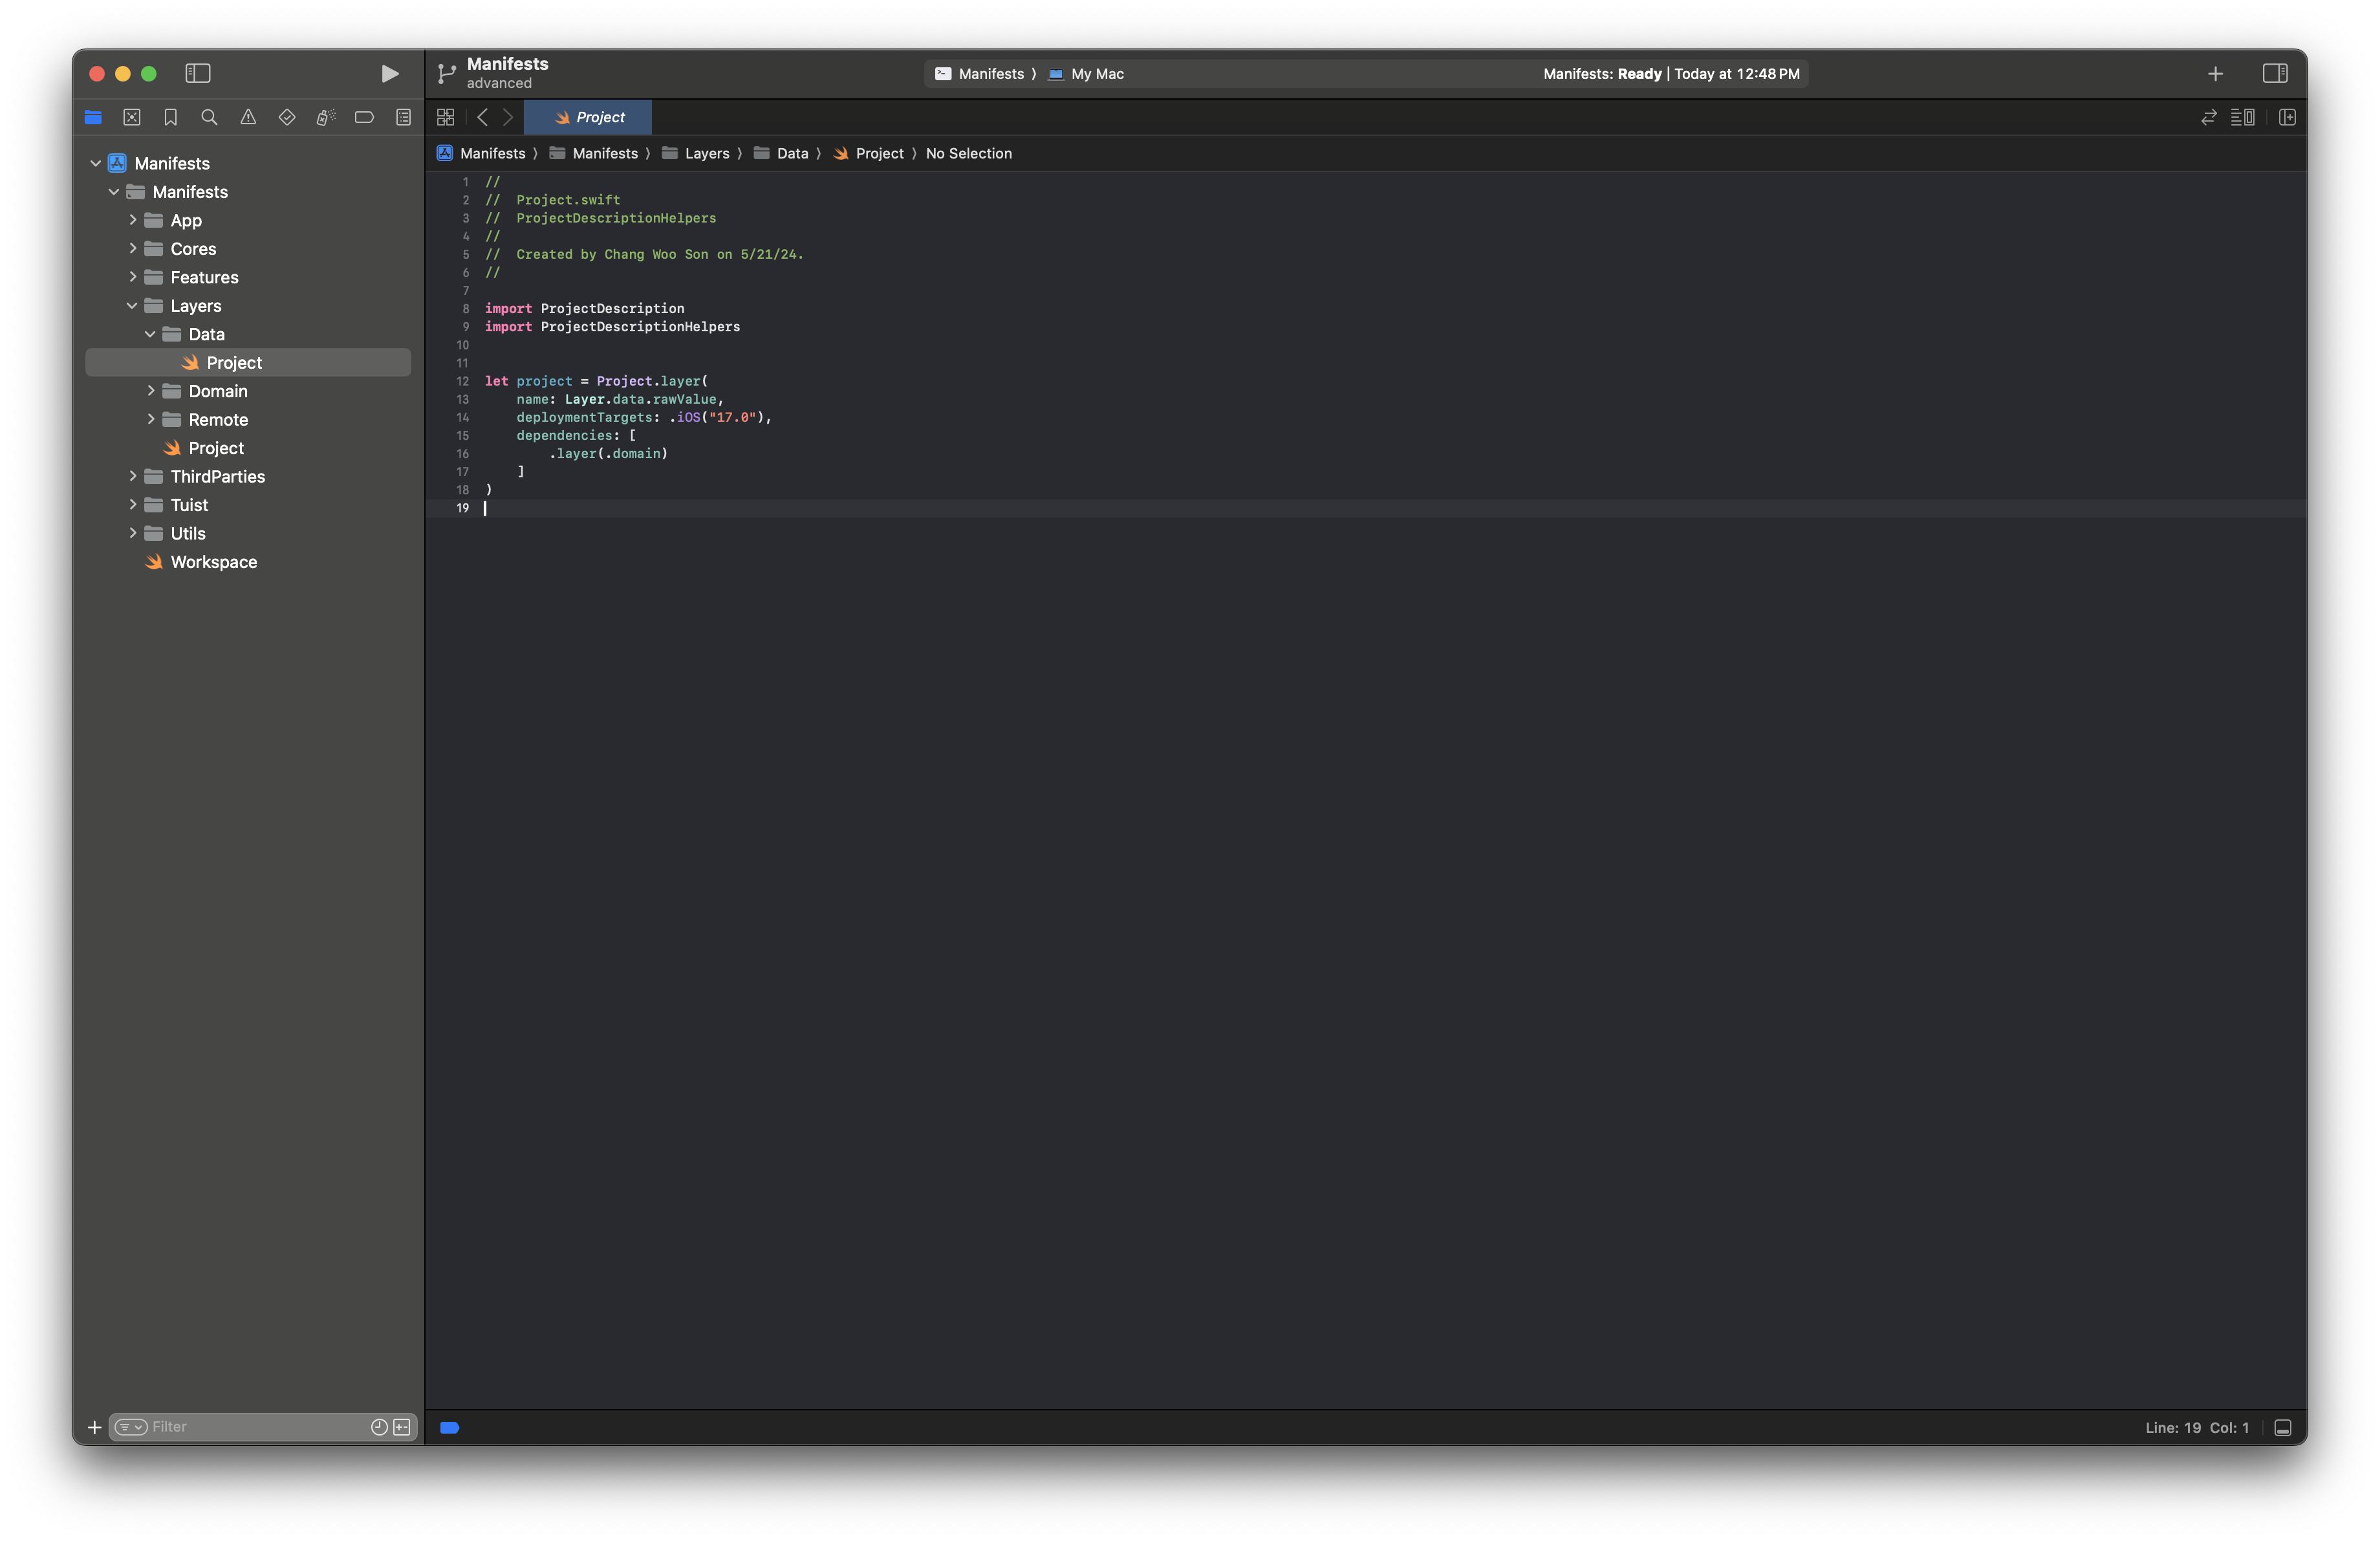The height and width of the screenshot is (1541, 2380).
Task: Choose the My Mac run destination
Action: point(1086,74)
